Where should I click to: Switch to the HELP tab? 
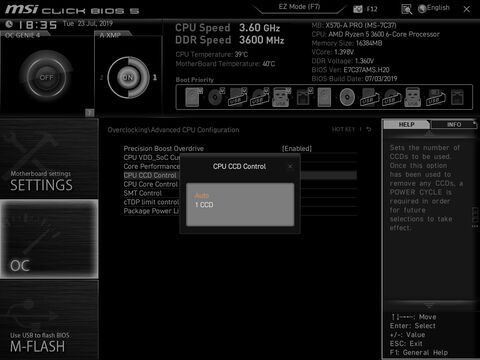pos(406,124)
